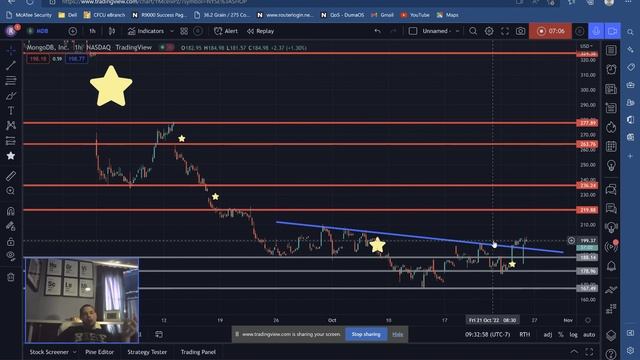Open the object tree layers icon
The image size is (640, 360).
(x=611, y=335)
